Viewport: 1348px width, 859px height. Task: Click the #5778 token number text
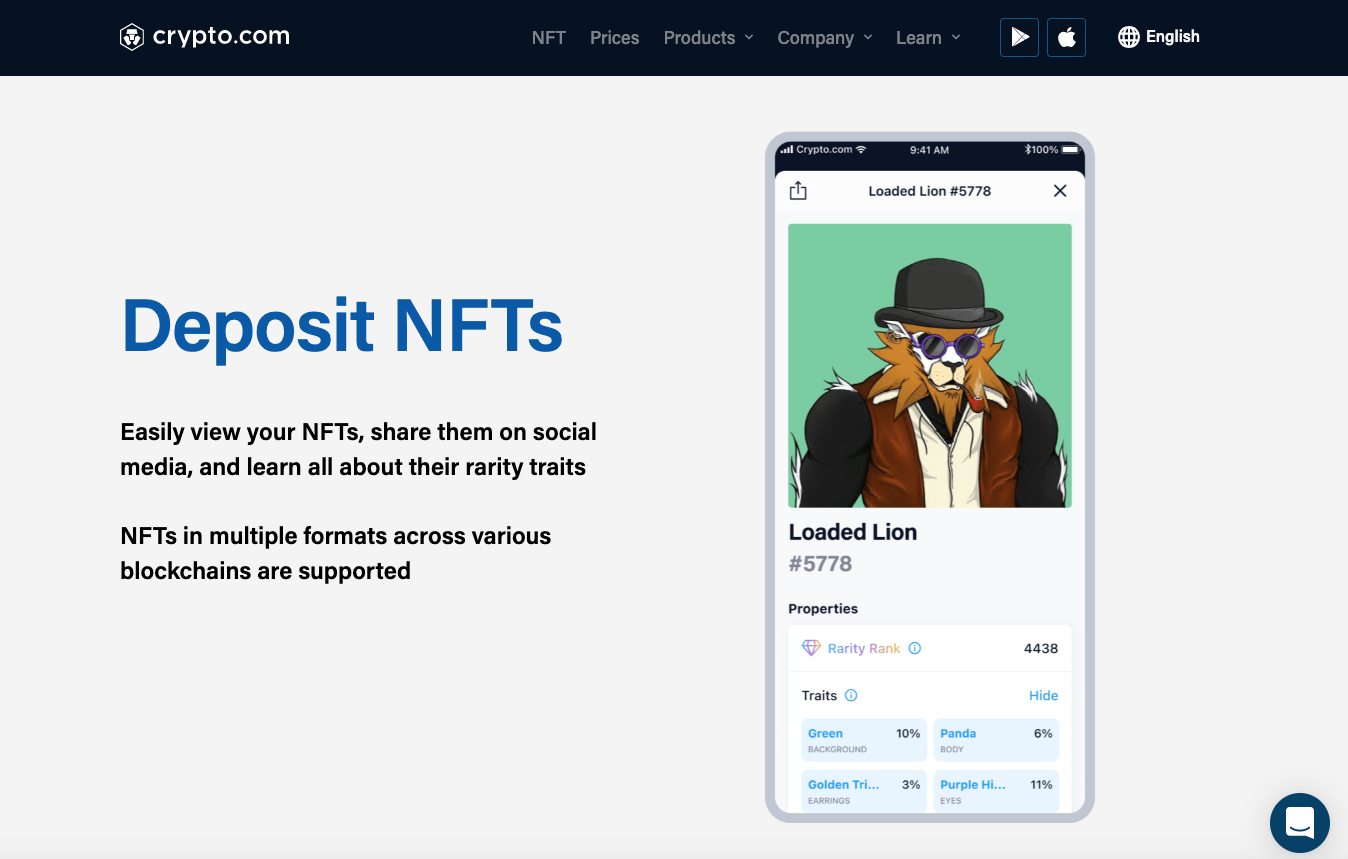pyautogui.click(x=820, y=564)
